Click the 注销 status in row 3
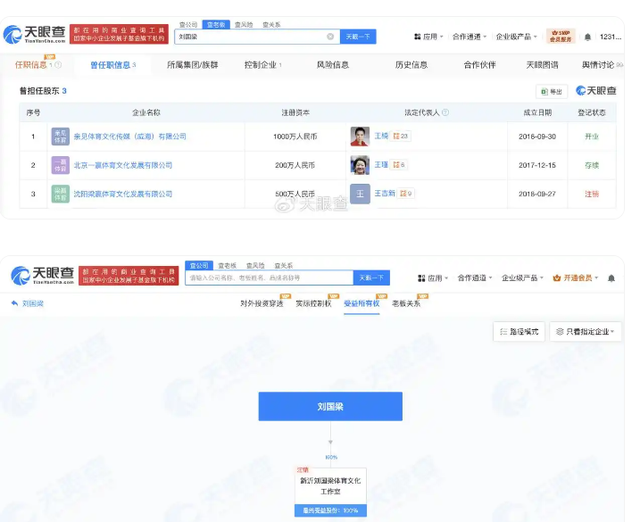640x522 pixels. [x=591, y=194]
